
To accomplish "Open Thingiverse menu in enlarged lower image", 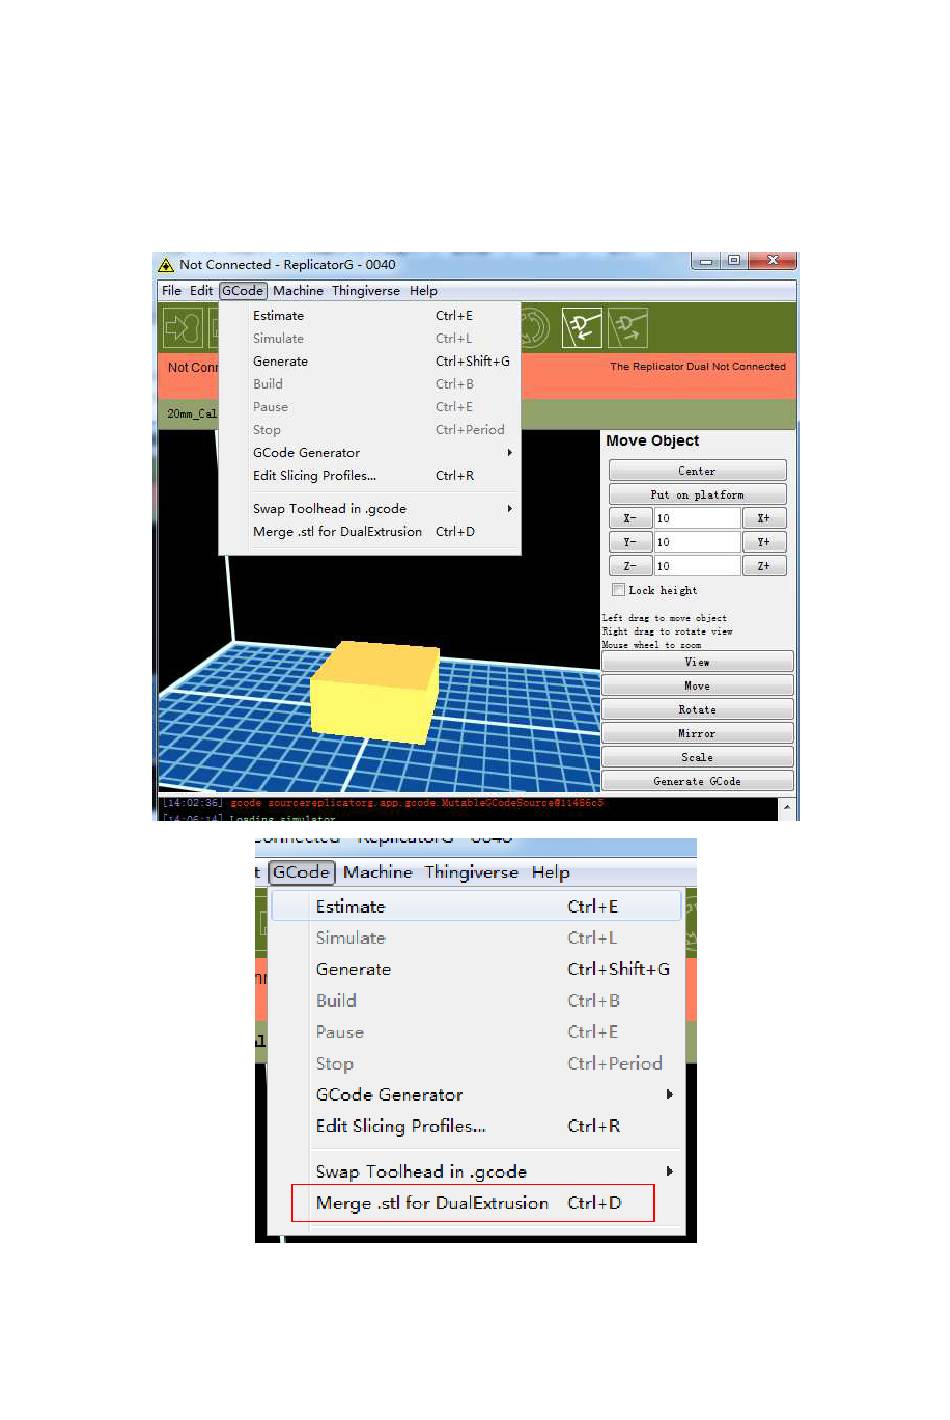I will [471, 872].
